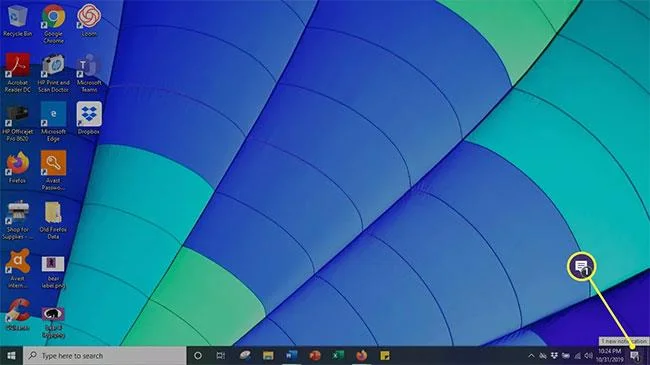This screenshot has height=365, width=650.
Task: Open Avast Passwords desktop icon
Action: (x=53, y=171)
